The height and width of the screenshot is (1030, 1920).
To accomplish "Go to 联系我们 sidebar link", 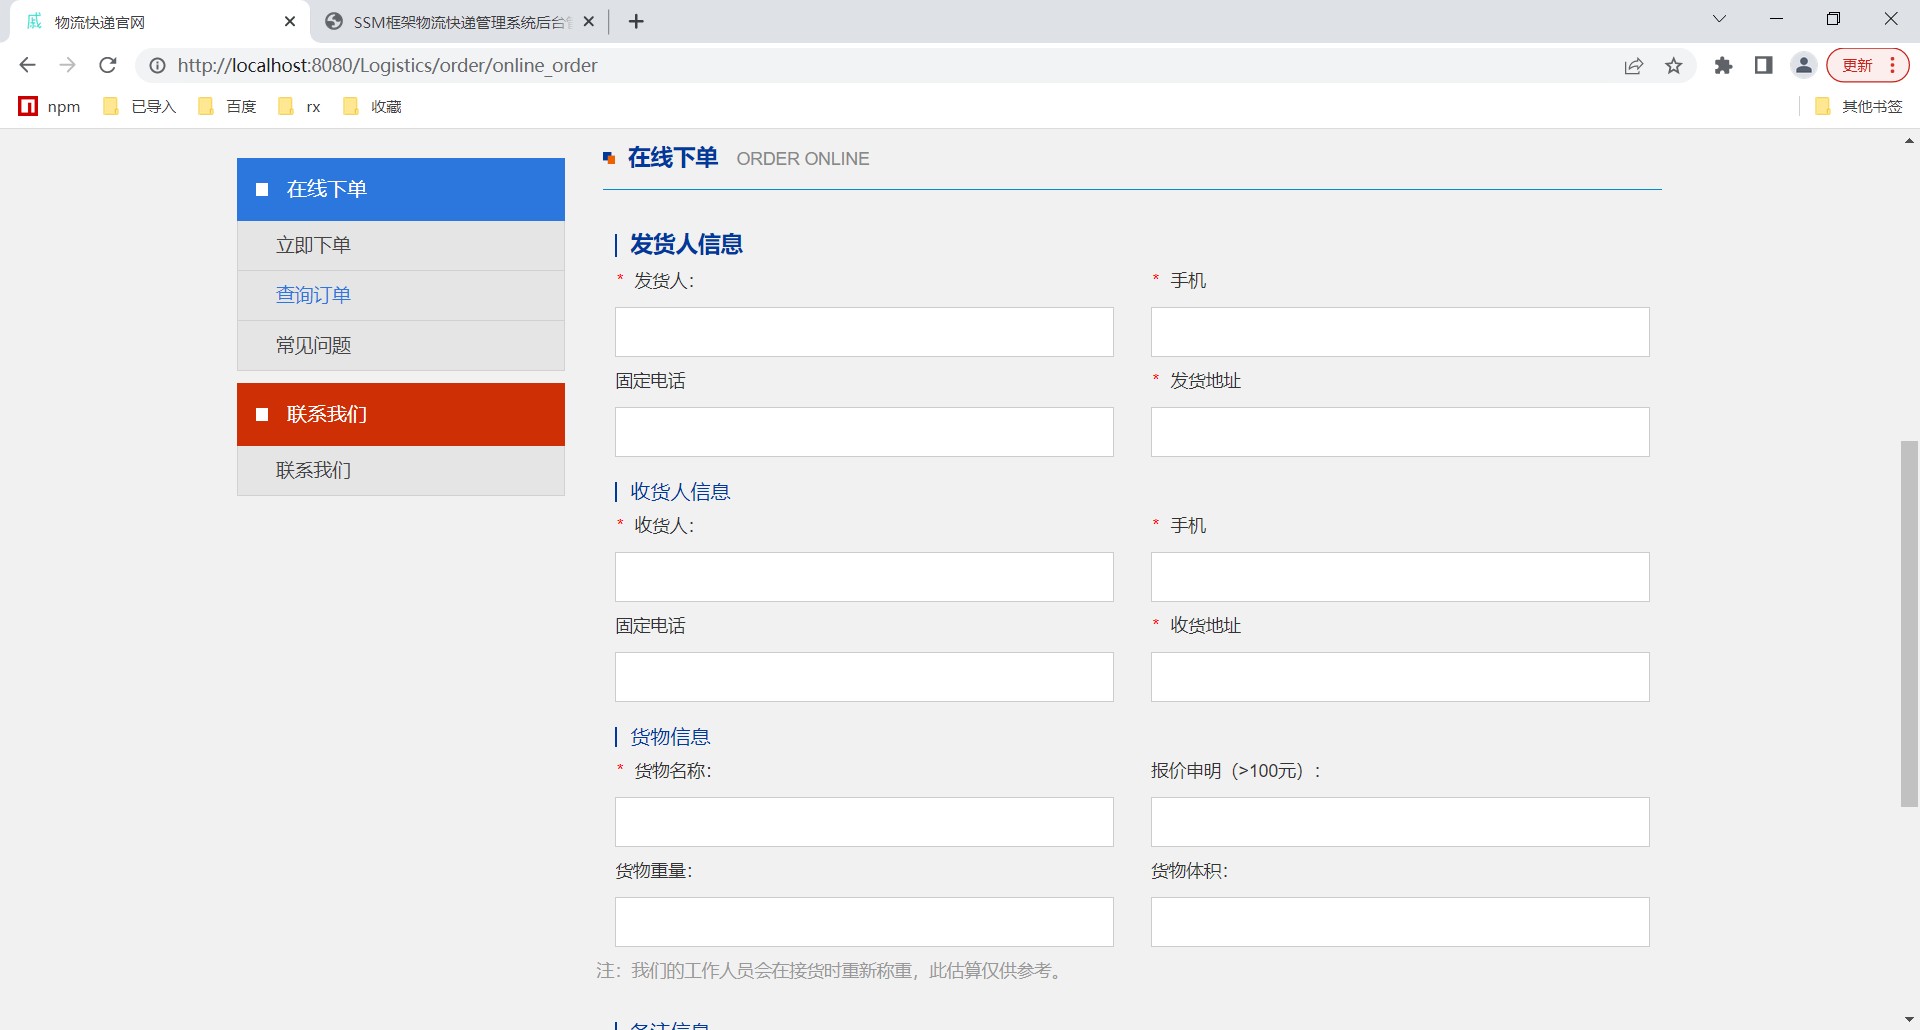I will (313, 470).
